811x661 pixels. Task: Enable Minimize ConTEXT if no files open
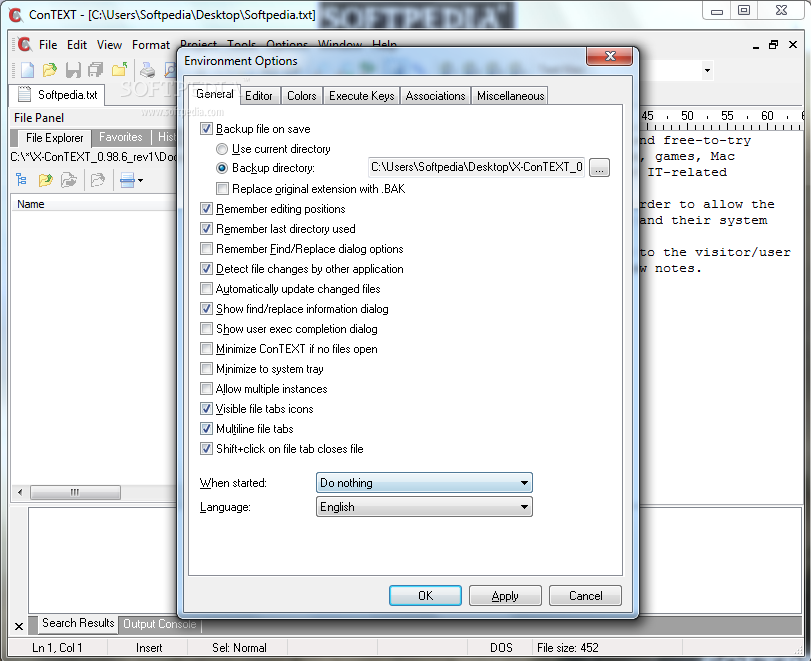click(x=206, y=349)
